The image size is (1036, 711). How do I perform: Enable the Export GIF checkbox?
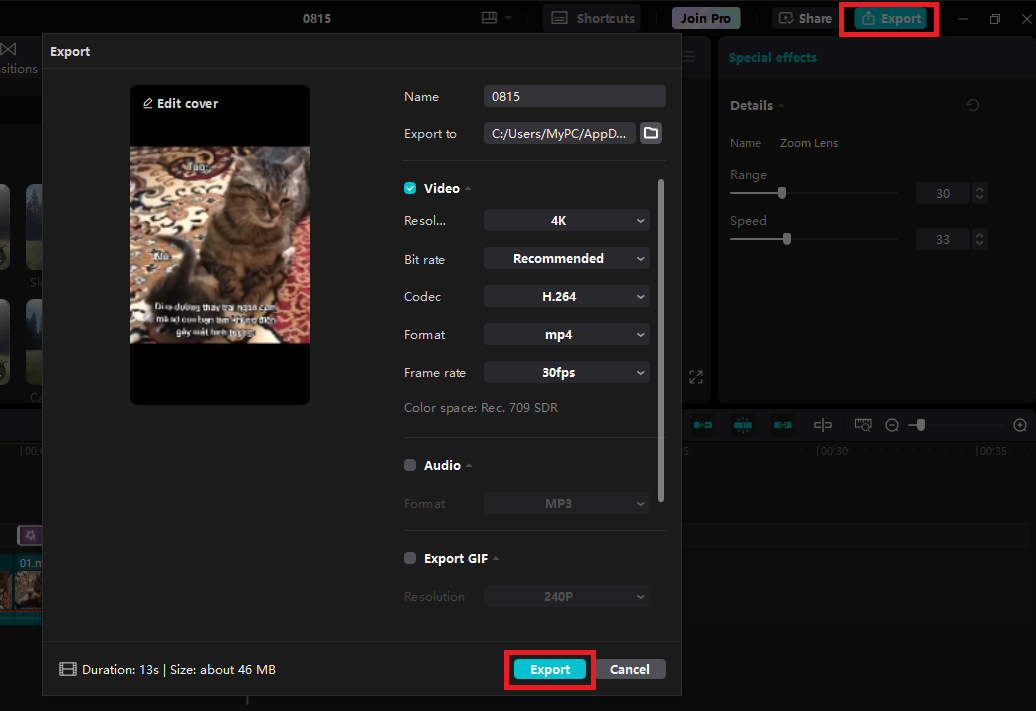[410, 558]
